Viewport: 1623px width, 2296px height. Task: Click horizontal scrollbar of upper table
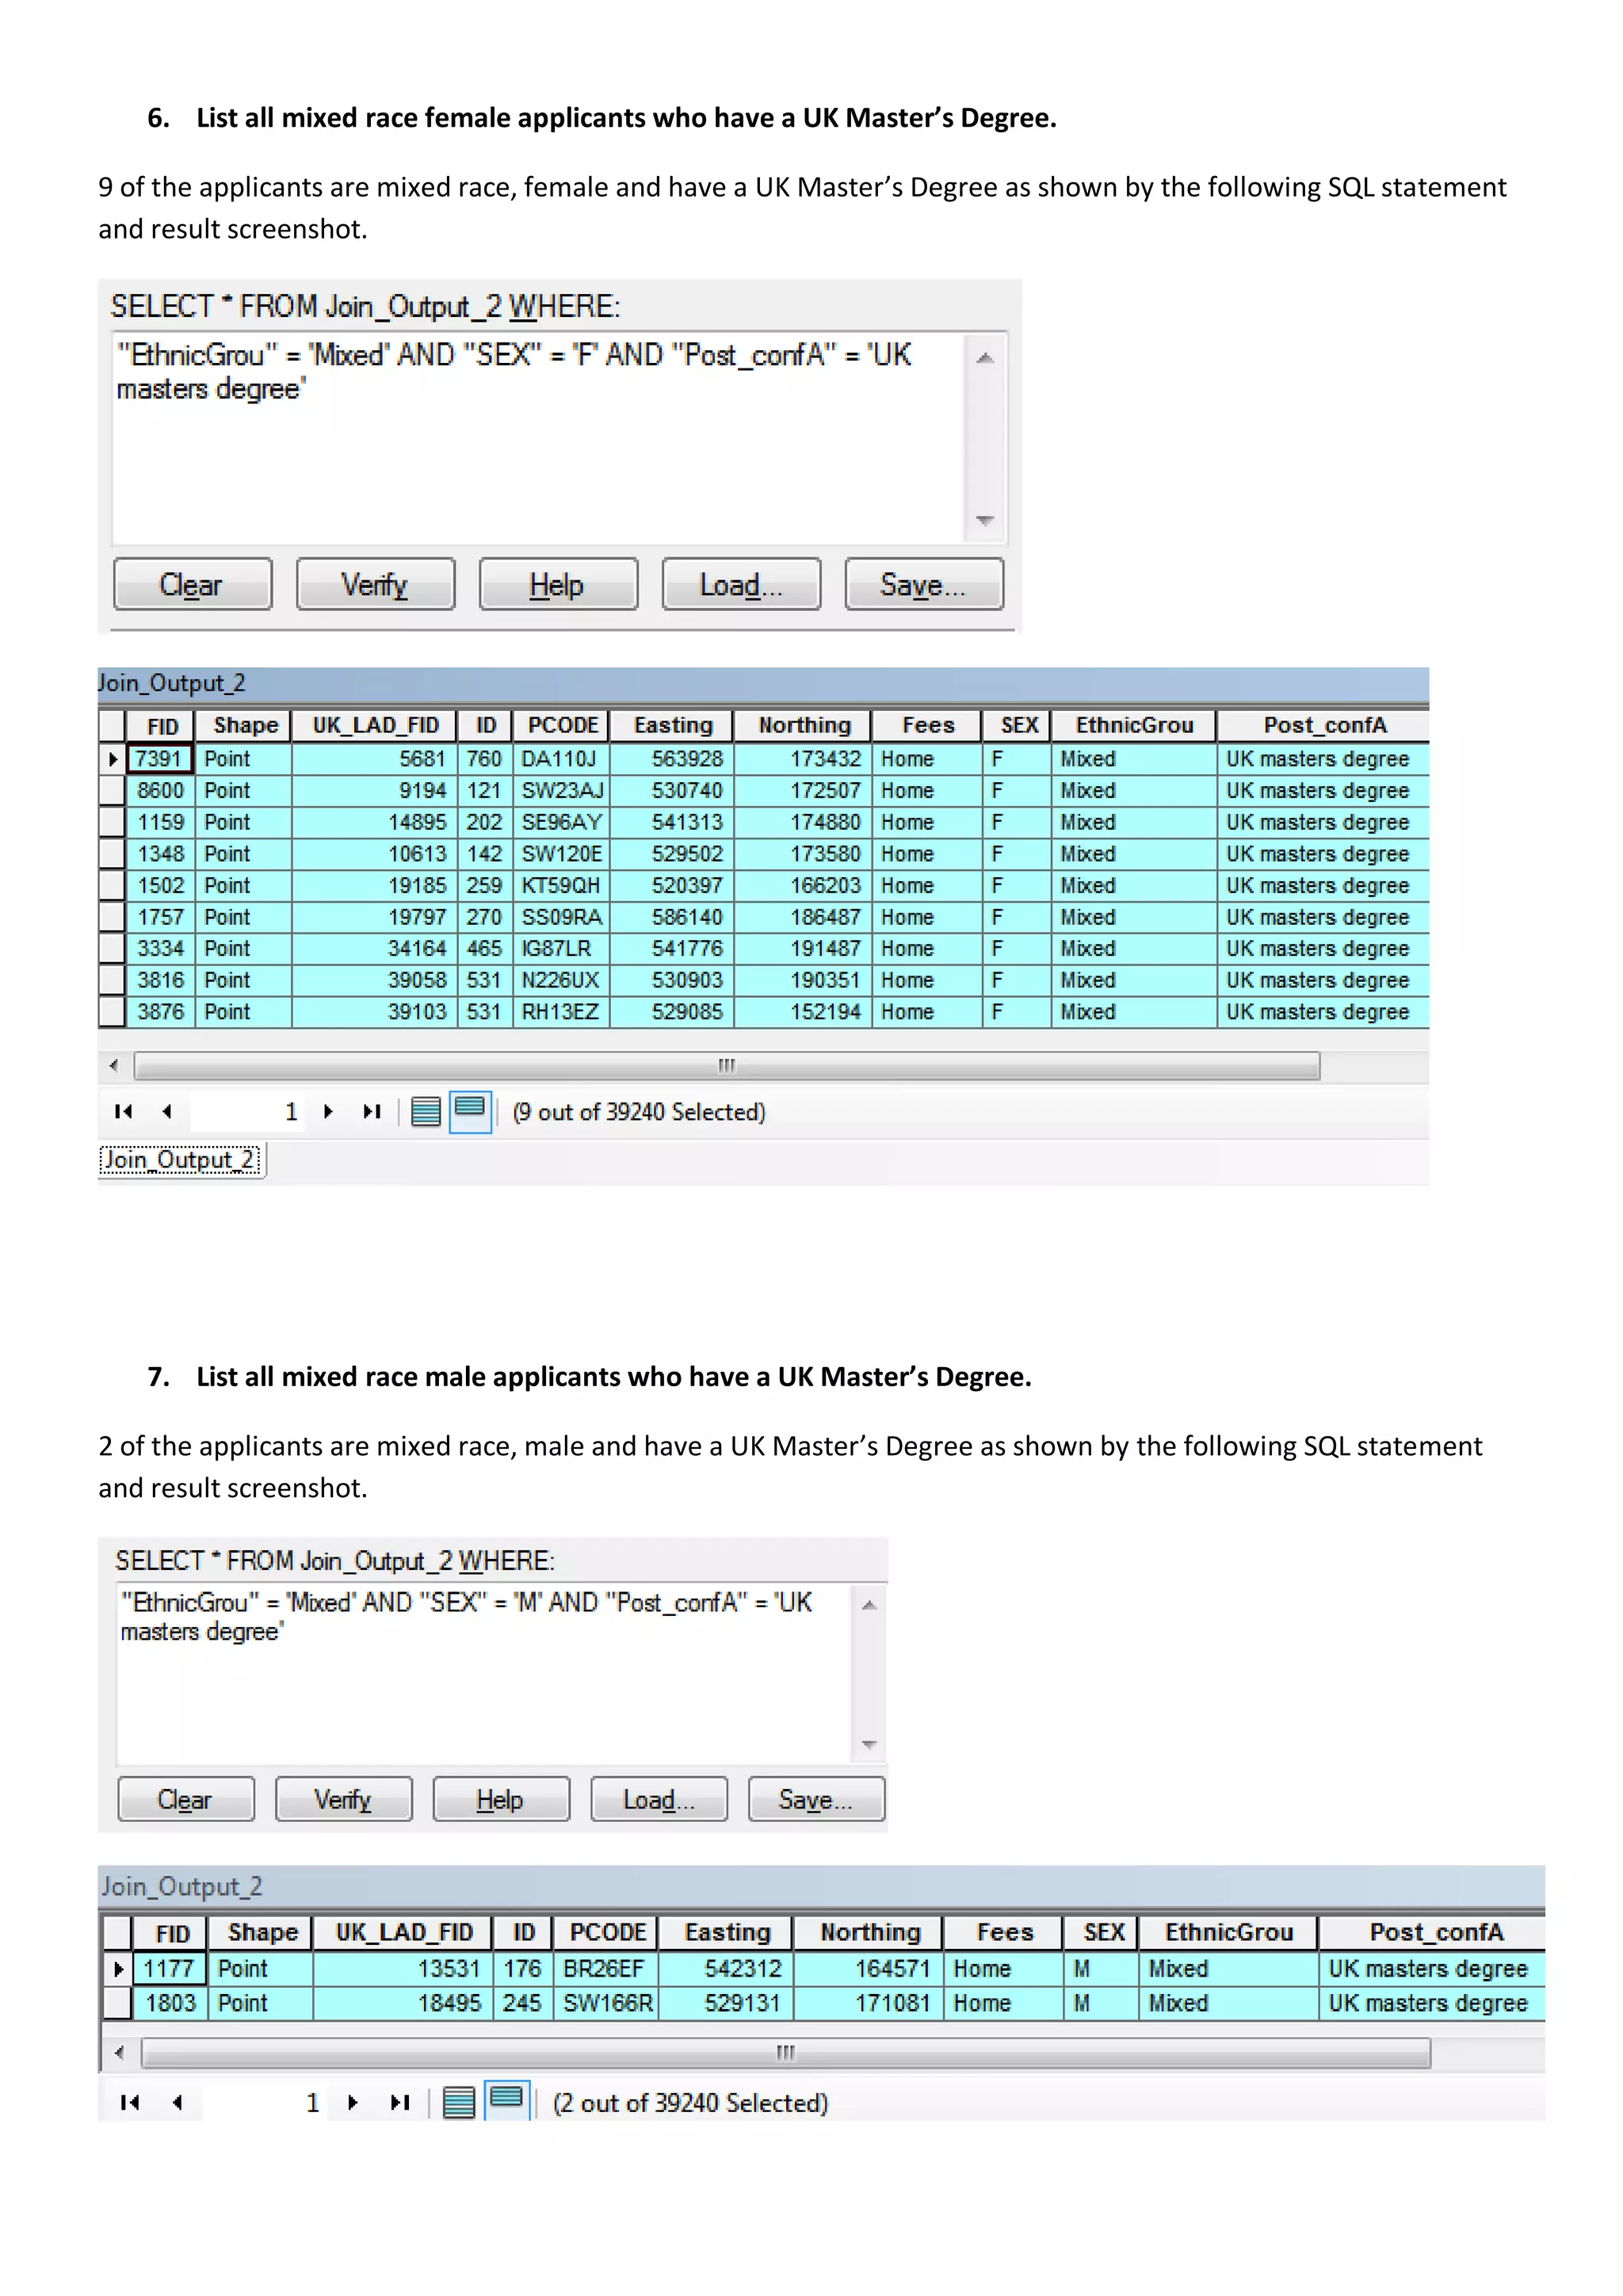[x=727, y=1065]
